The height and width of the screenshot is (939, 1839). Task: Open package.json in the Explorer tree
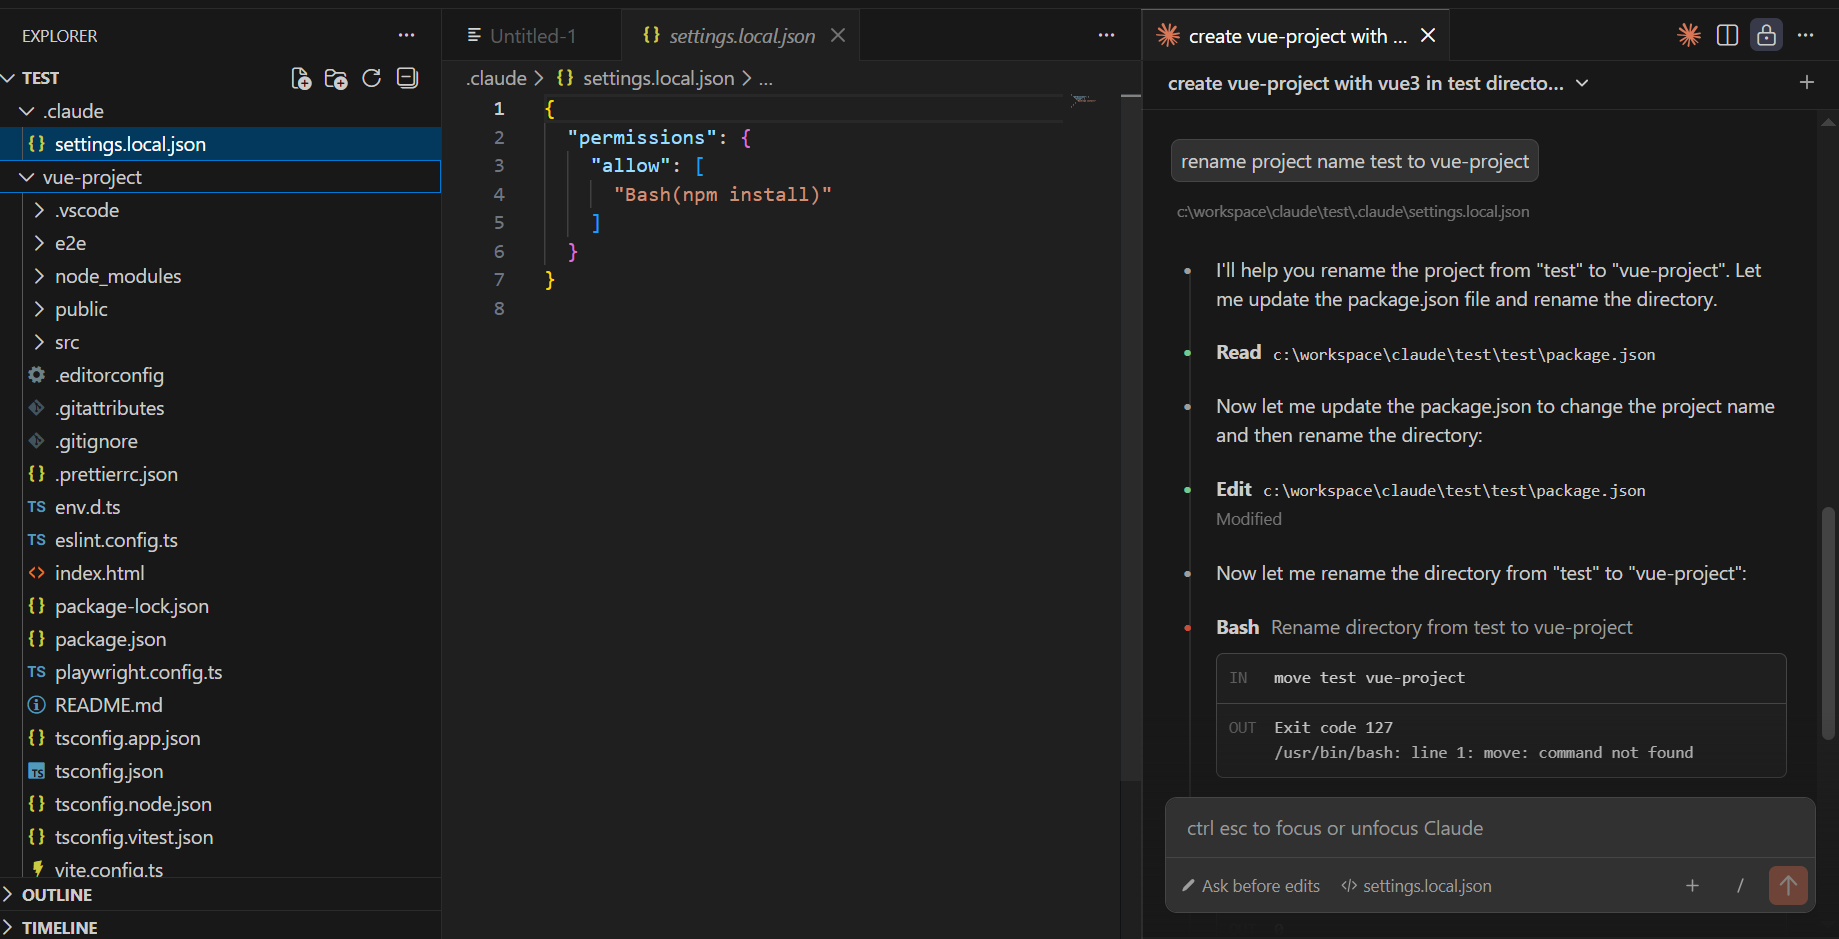(220, 639)
